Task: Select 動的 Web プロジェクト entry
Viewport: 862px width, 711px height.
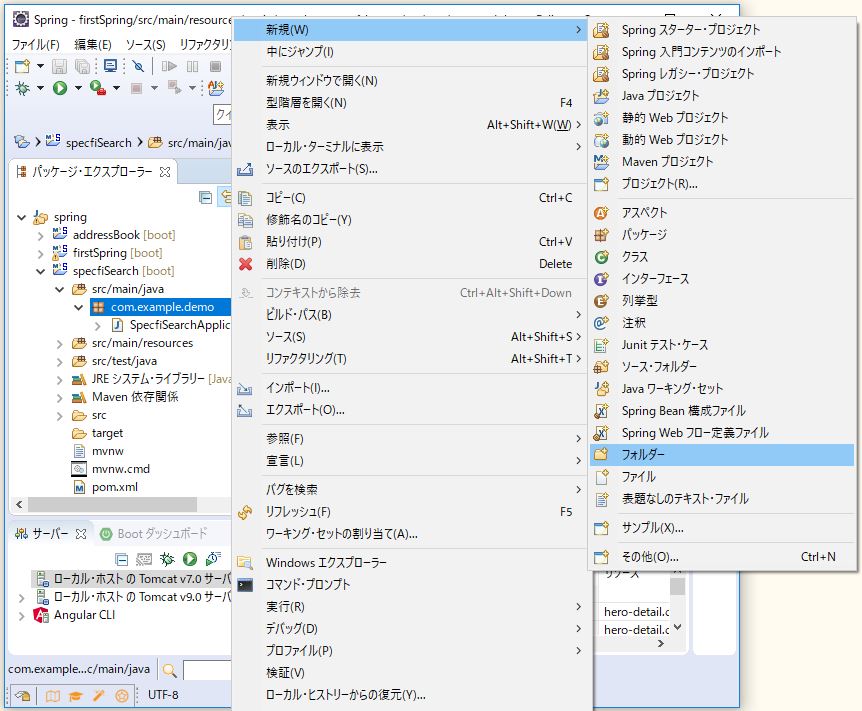Action: pyautogui.click(x=722, y=140)
